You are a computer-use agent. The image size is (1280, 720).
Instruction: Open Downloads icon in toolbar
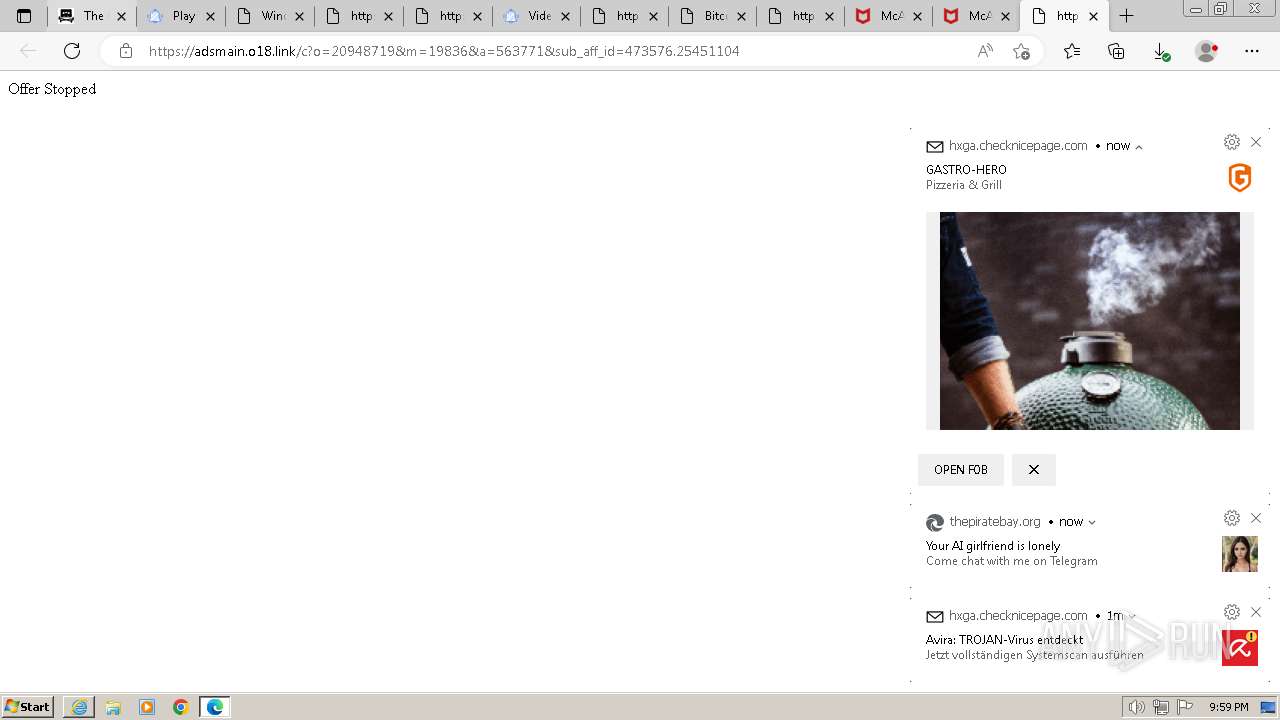click(1161, 51)
